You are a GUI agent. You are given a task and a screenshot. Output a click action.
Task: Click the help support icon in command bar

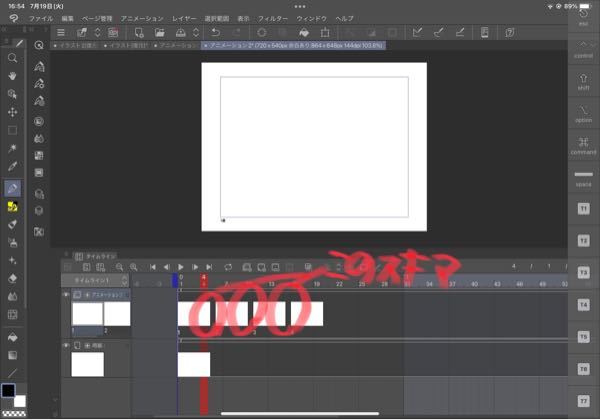pyautogui.click(x=509, y=33)
